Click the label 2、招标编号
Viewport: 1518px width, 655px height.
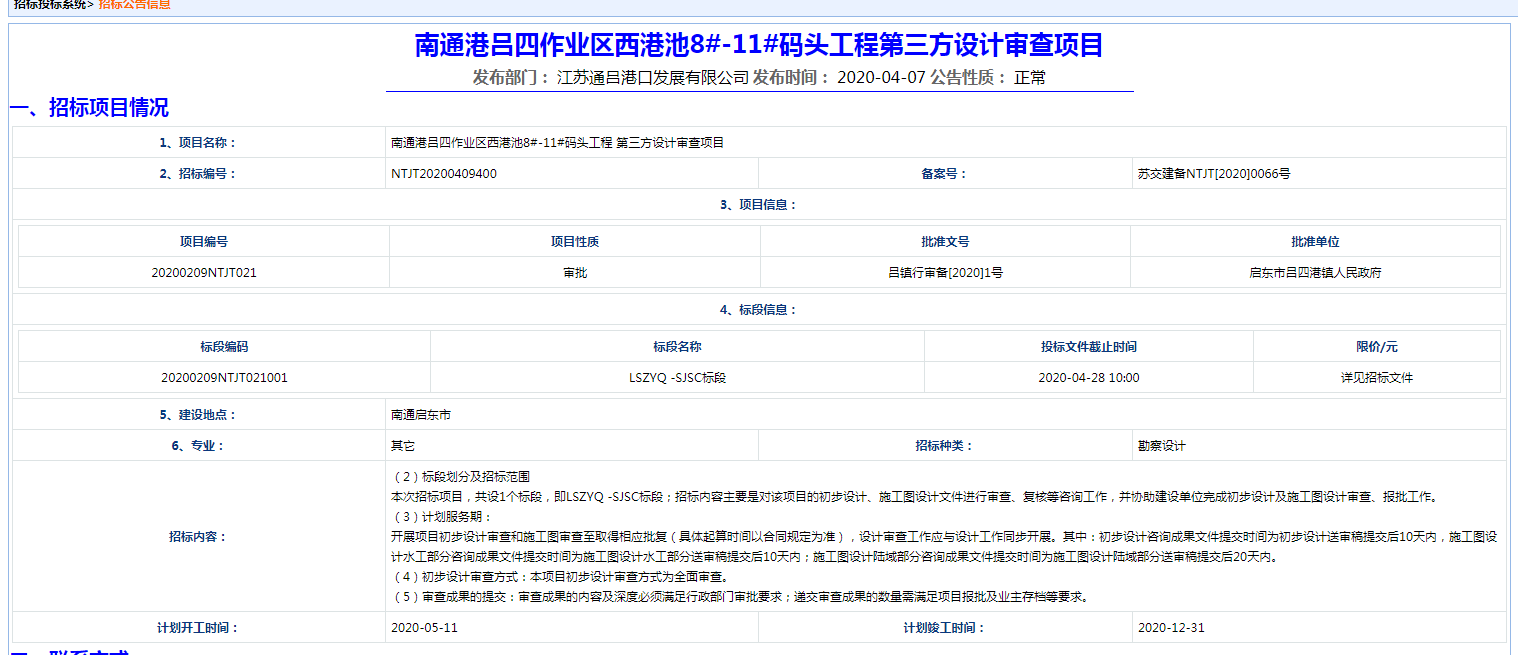199,174
